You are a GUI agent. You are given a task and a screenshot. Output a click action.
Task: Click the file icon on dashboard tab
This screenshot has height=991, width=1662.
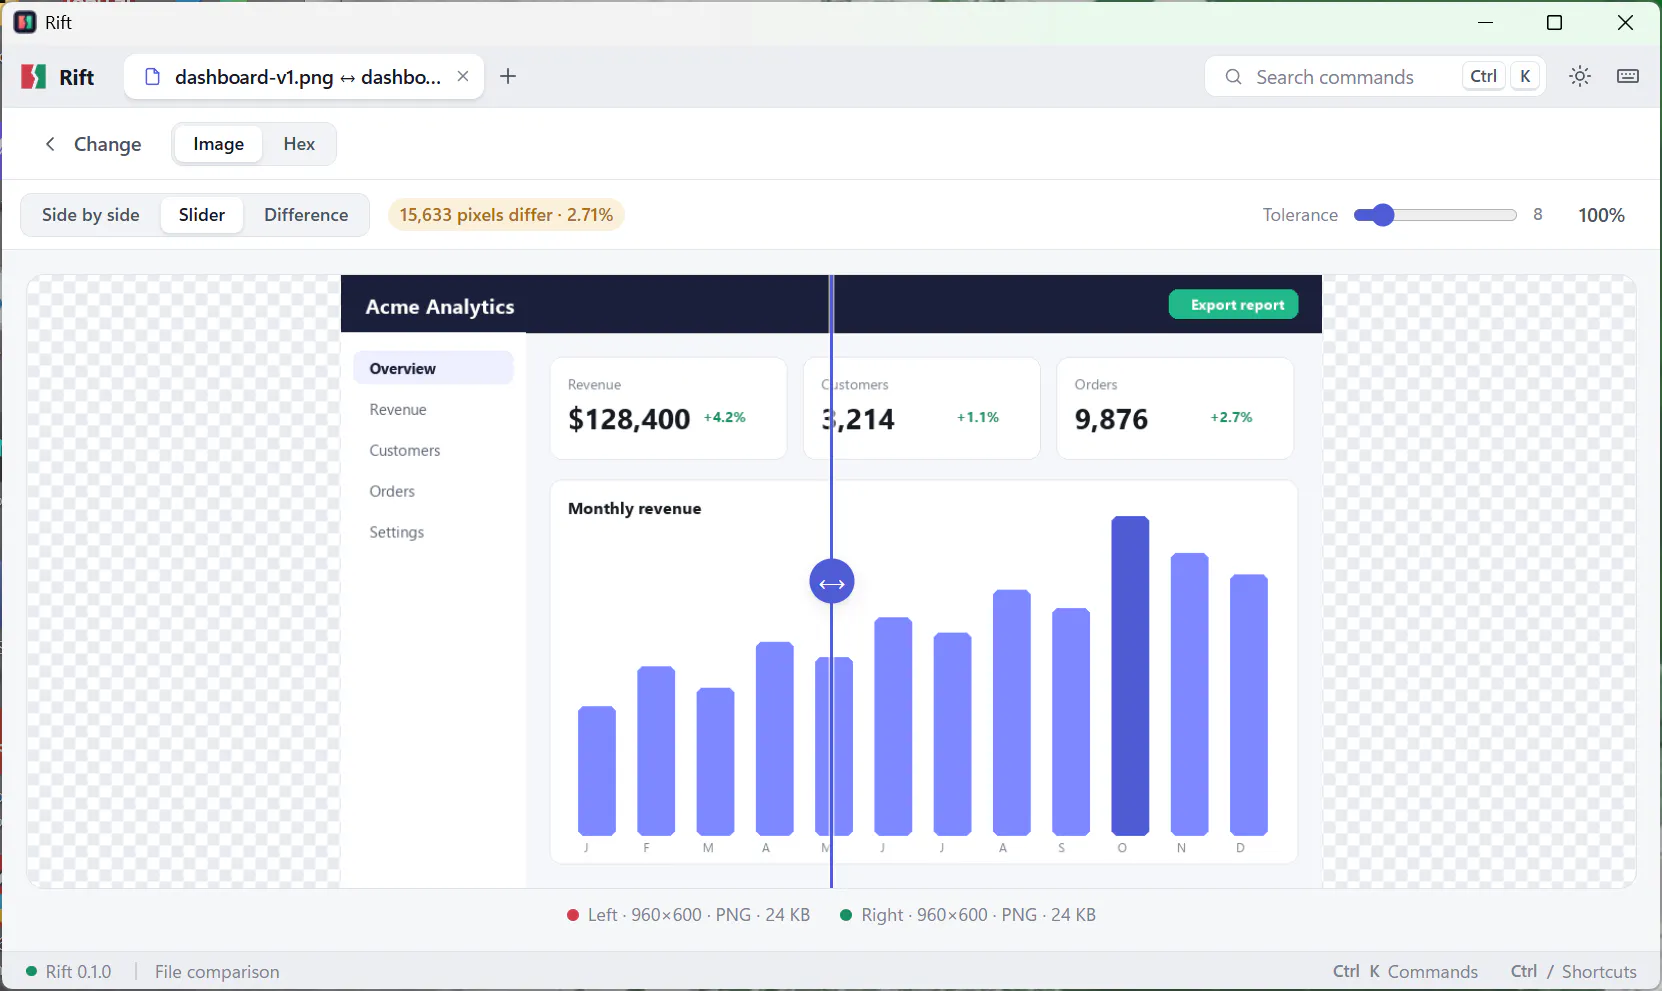(x=153, y=77)
